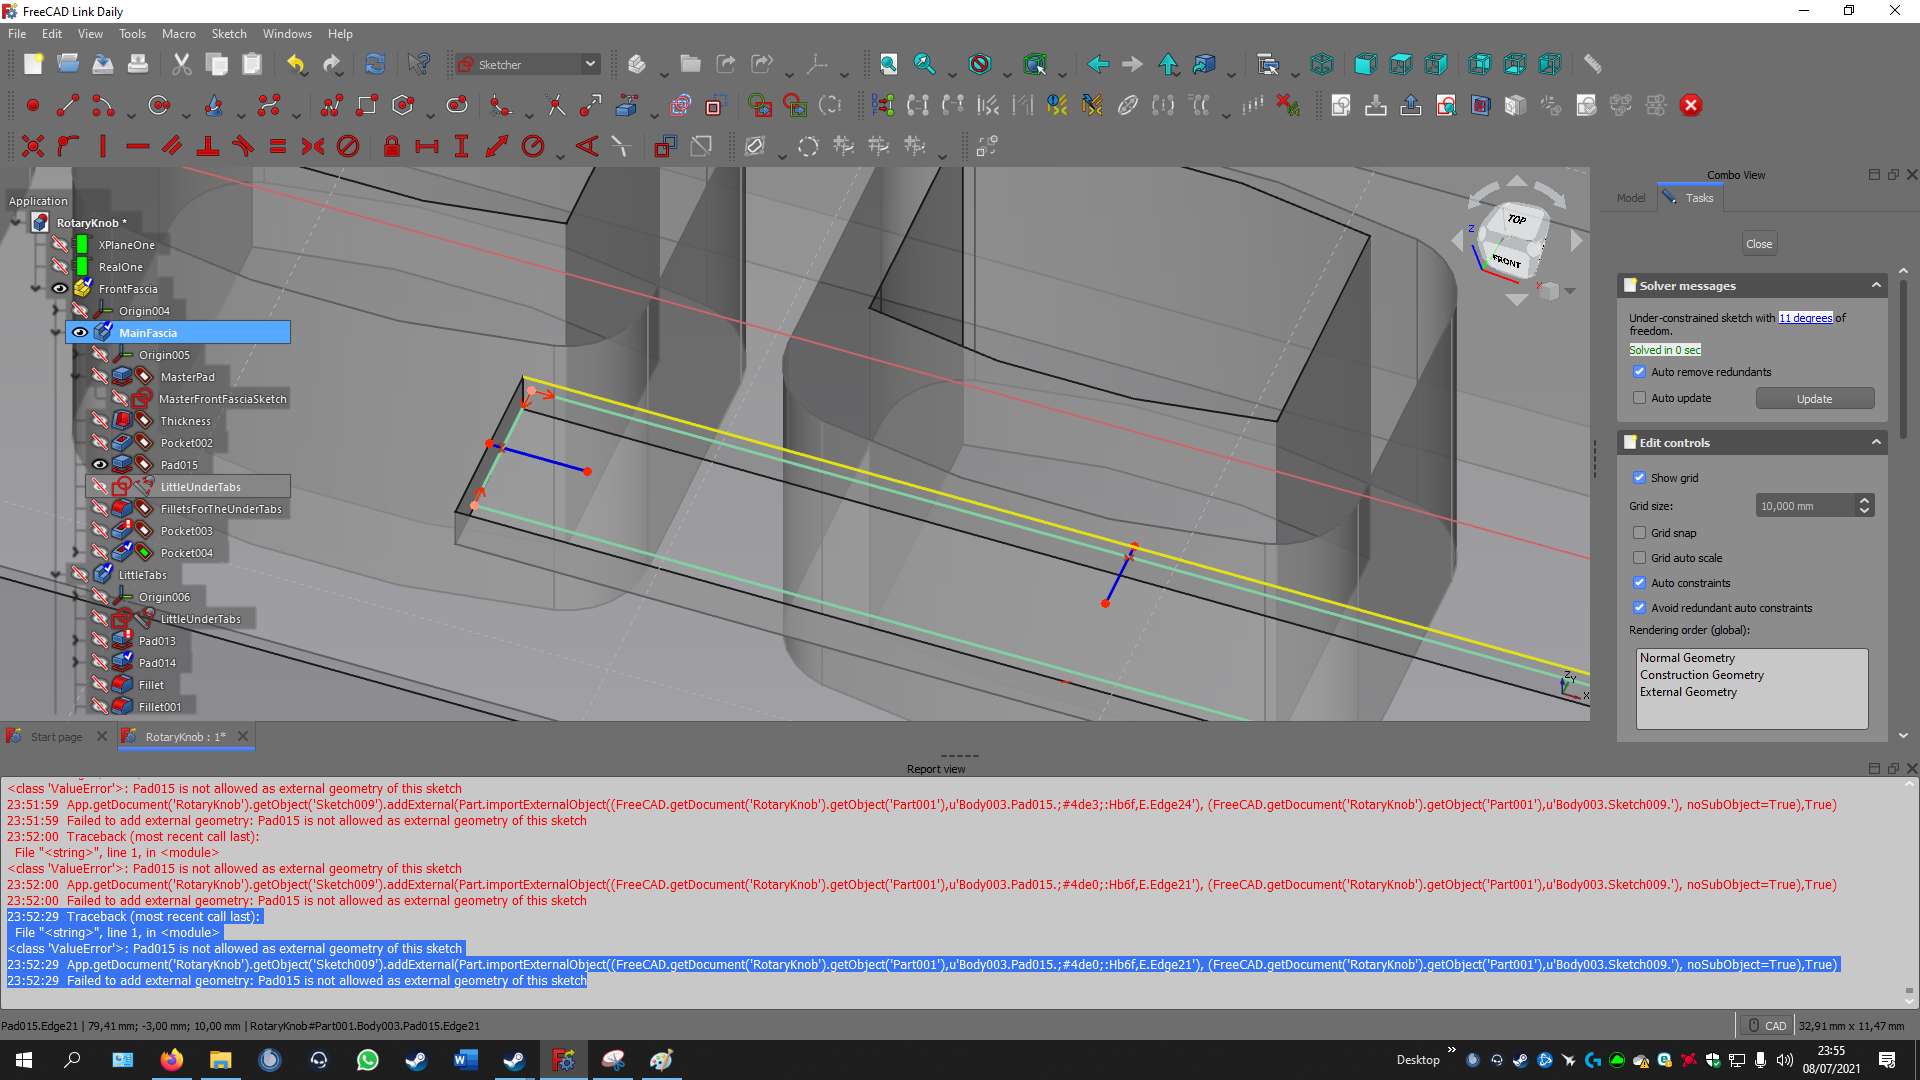The height and width of the screenshot is (1080, 1920).
Task: Toggle the Auto constraints checkbox
Action: point(1639,583)
